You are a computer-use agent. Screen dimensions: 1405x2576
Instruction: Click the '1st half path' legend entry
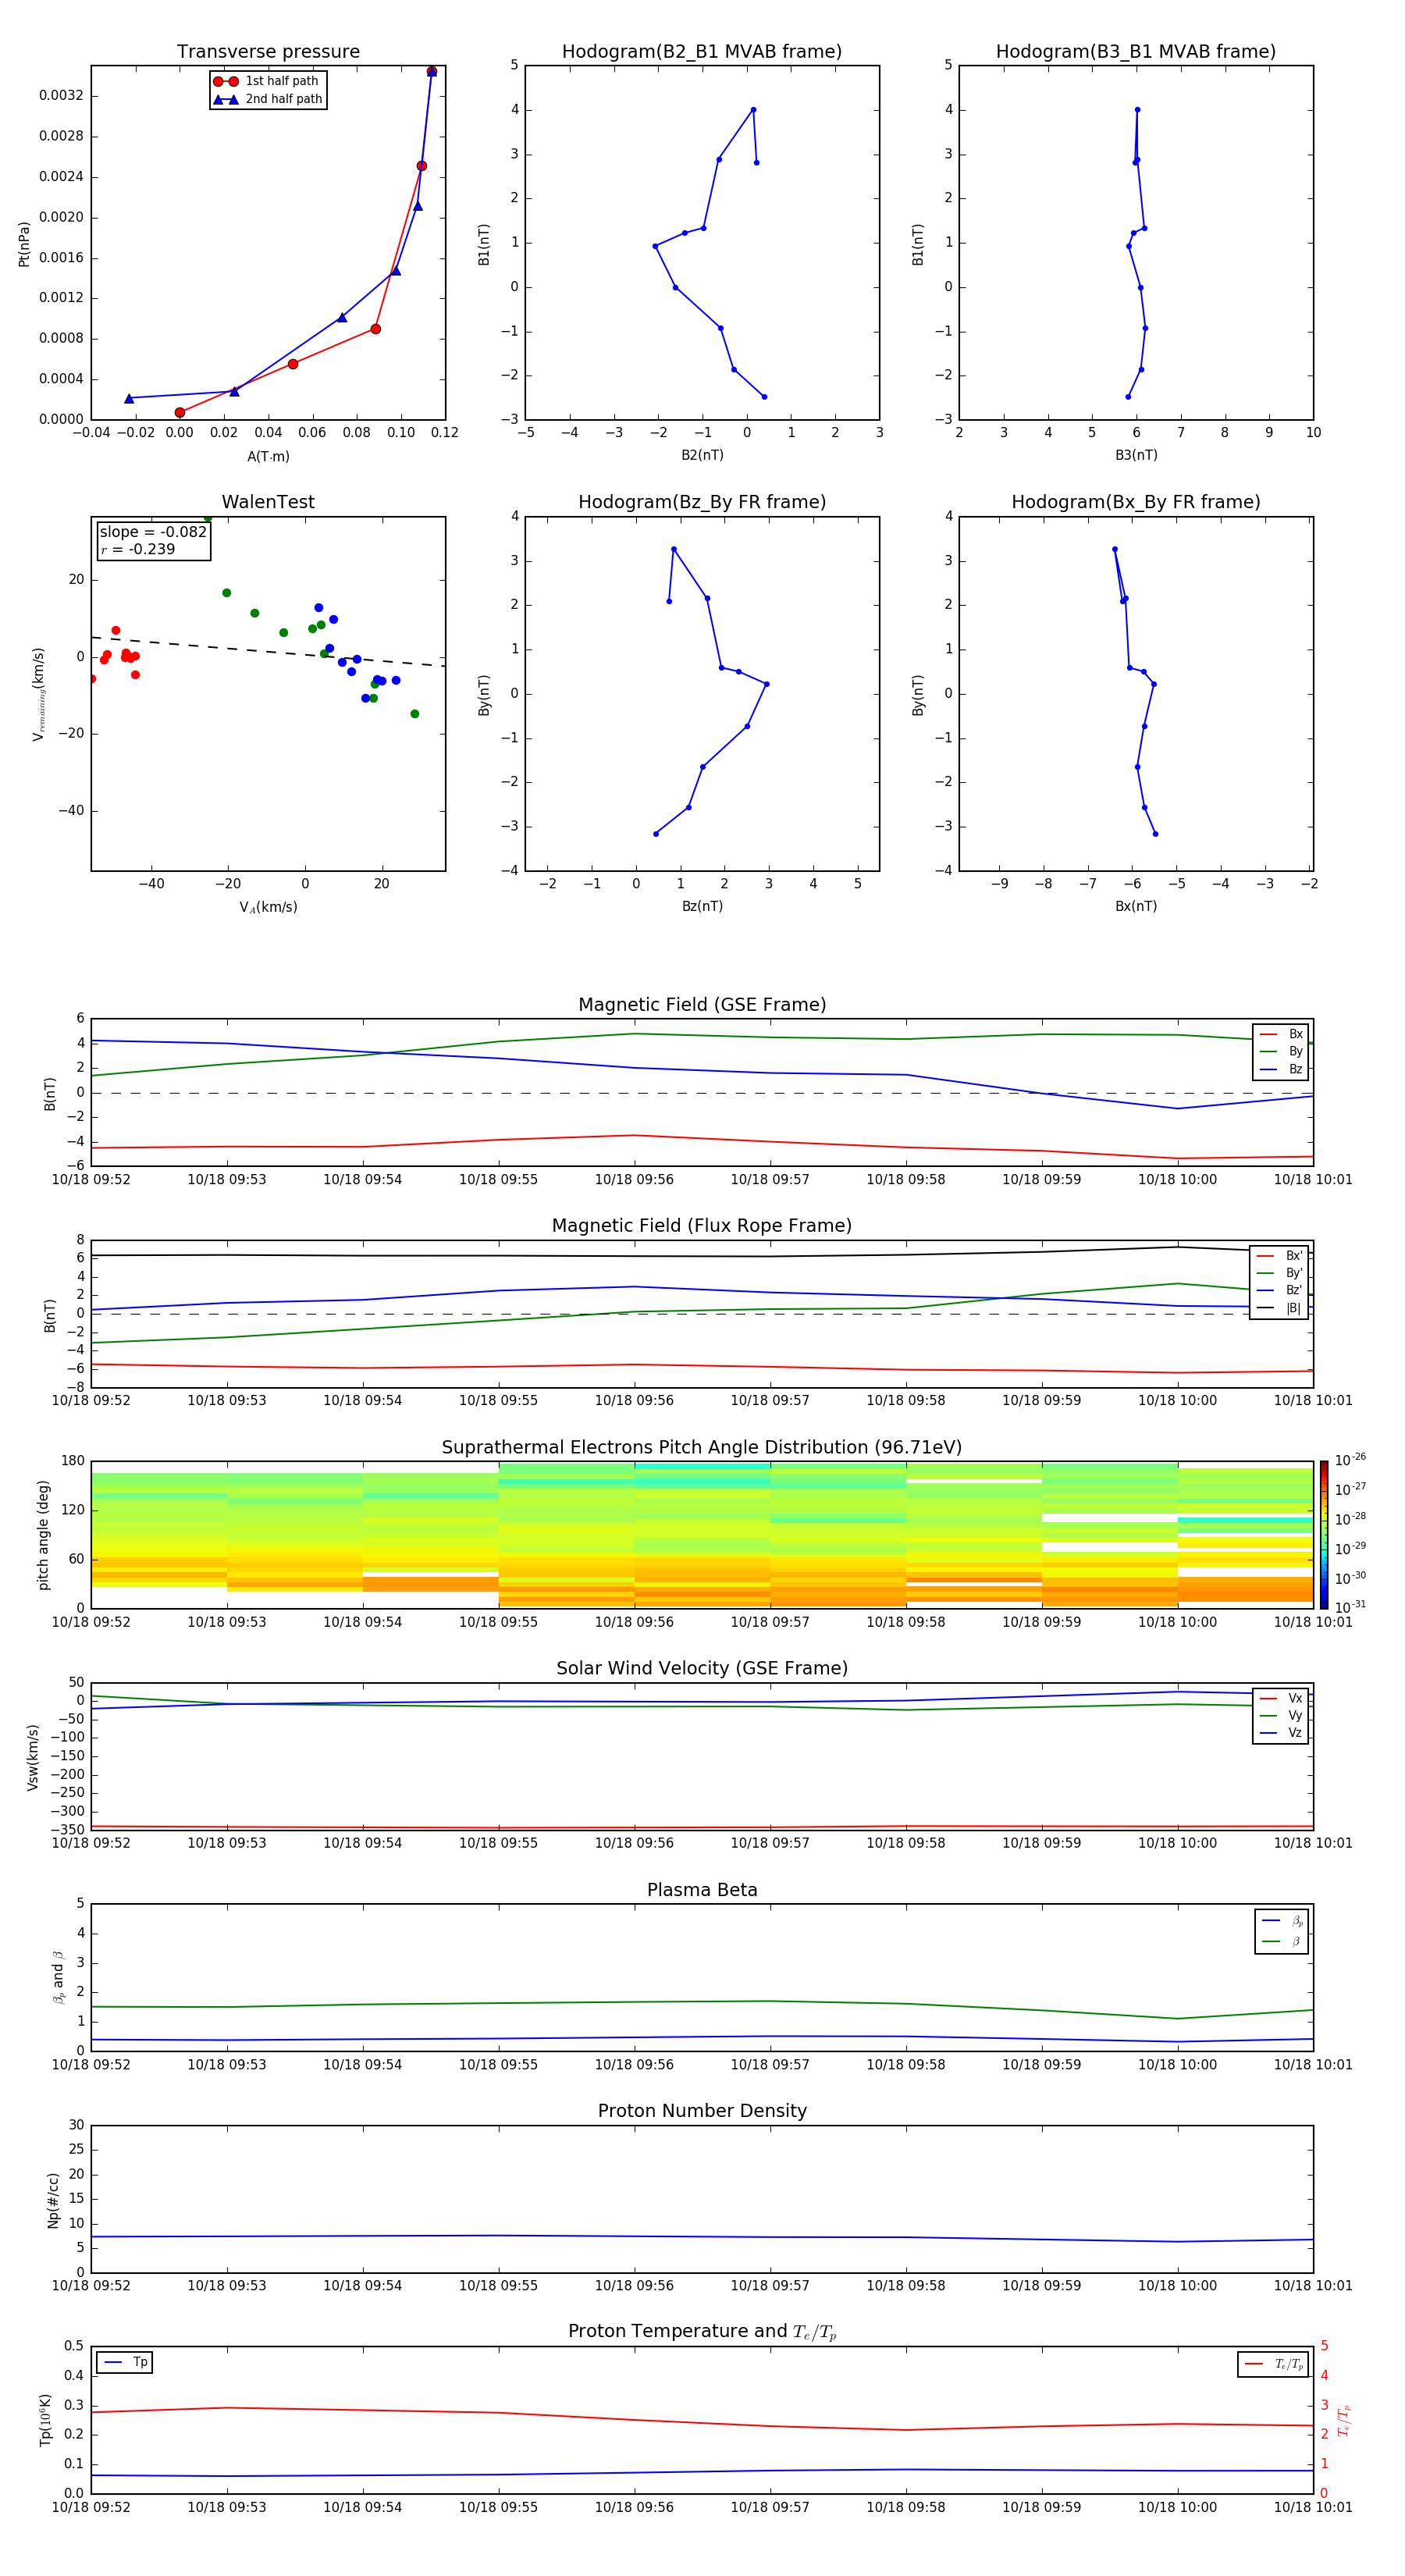tap(266, 81)
